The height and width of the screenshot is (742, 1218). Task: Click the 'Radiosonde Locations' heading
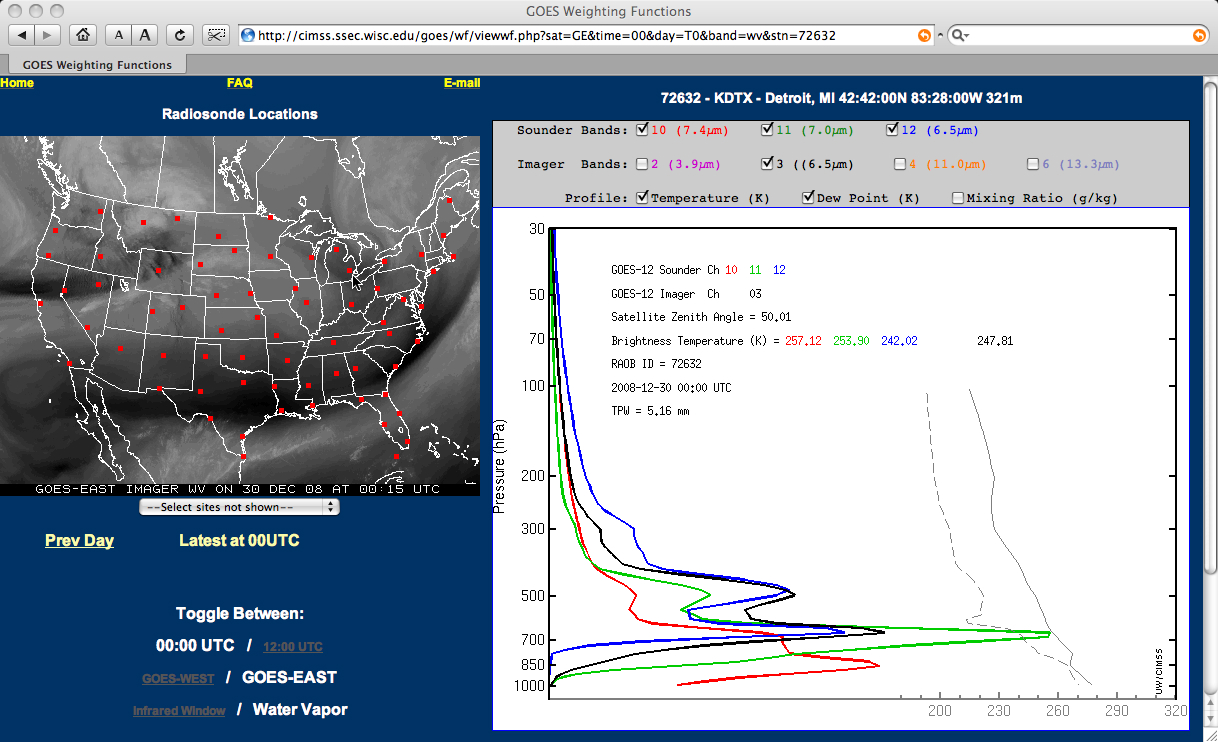click(240, 114)
